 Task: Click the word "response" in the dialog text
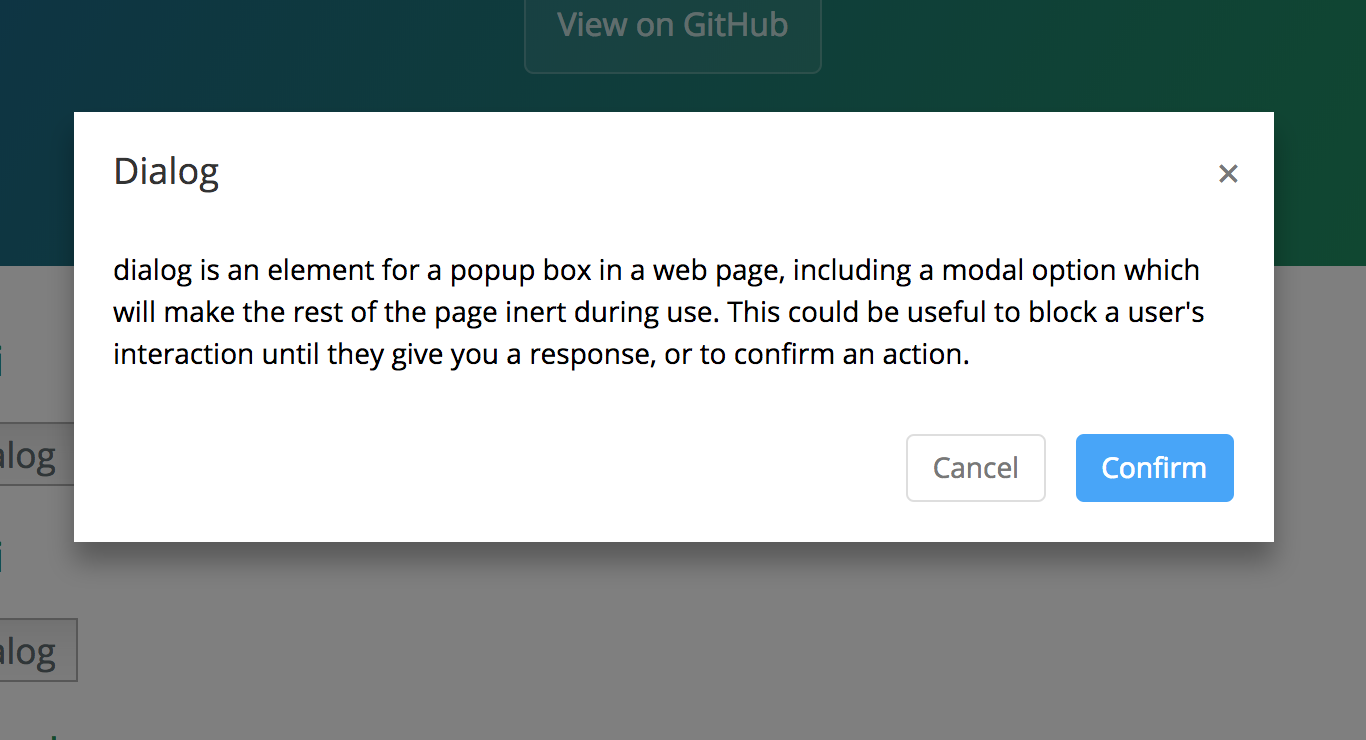click(580, 355)
